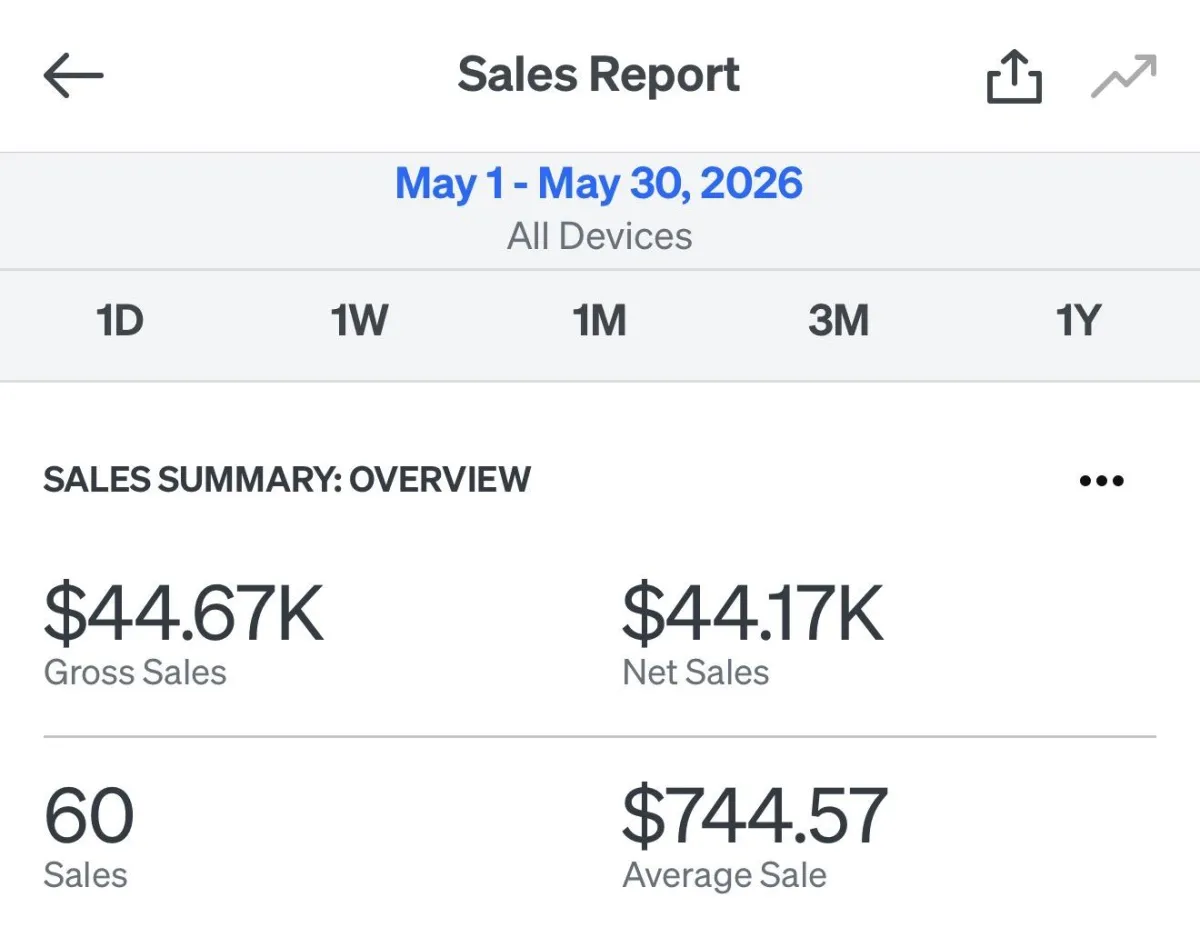The width and height of the screenshot is (1200, 937).
Task: Tap the Sales Report title
Action: tap(599, 75)
